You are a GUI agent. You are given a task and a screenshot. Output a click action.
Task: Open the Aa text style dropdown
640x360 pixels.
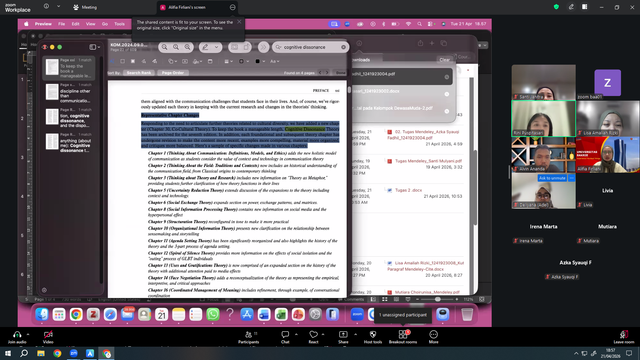[x=274, y=61]
